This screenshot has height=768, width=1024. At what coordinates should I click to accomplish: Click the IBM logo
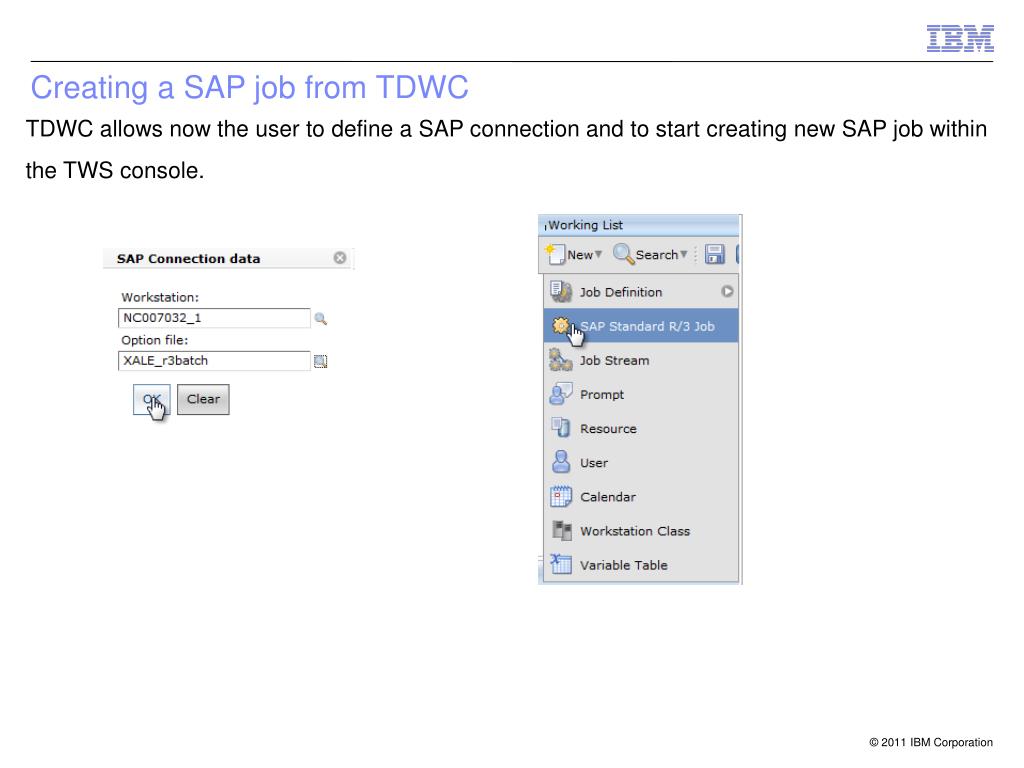point(960,39)
